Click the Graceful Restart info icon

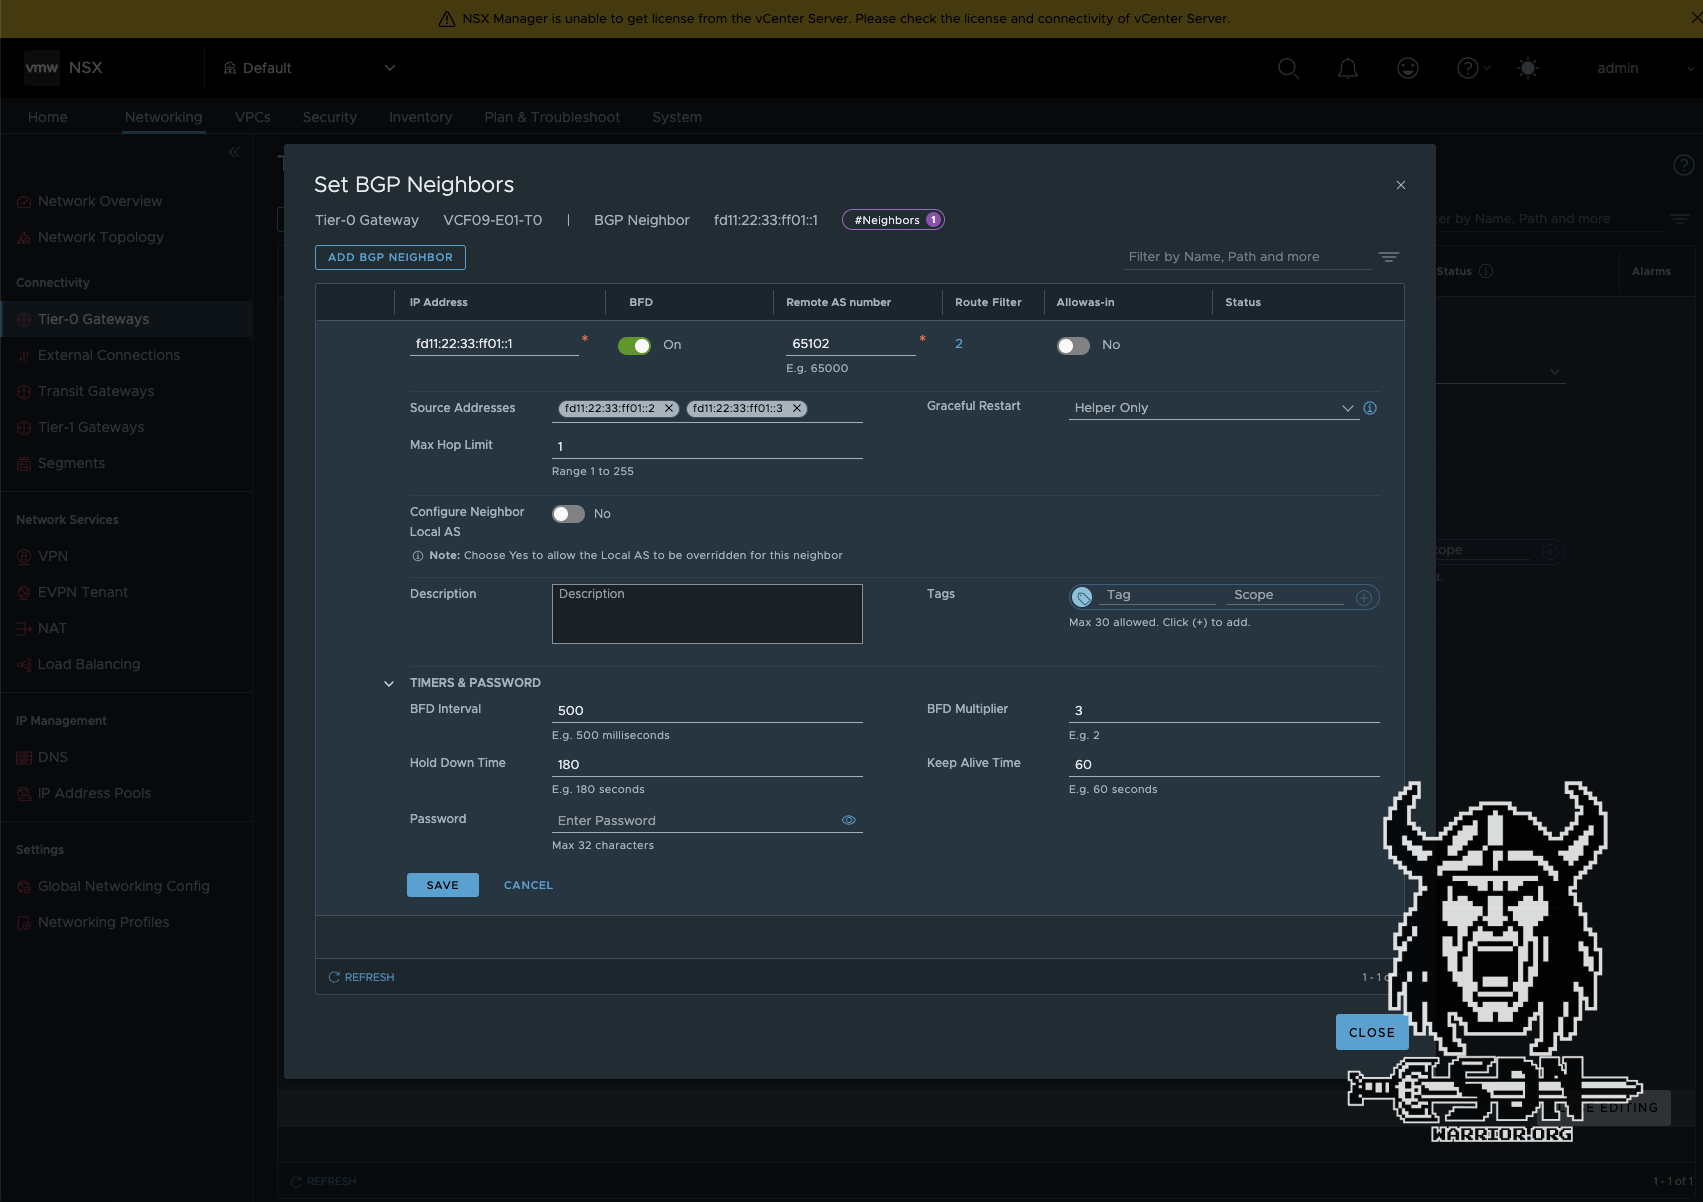1370,408
